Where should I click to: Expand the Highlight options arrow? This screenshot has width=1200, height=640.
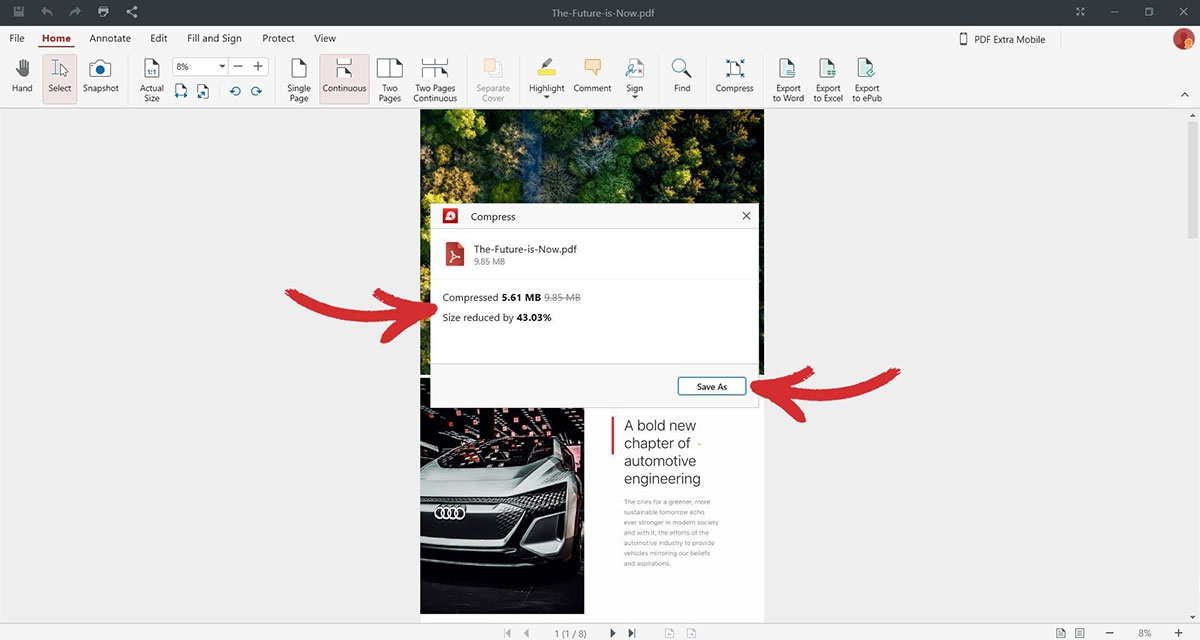point(546,99)
